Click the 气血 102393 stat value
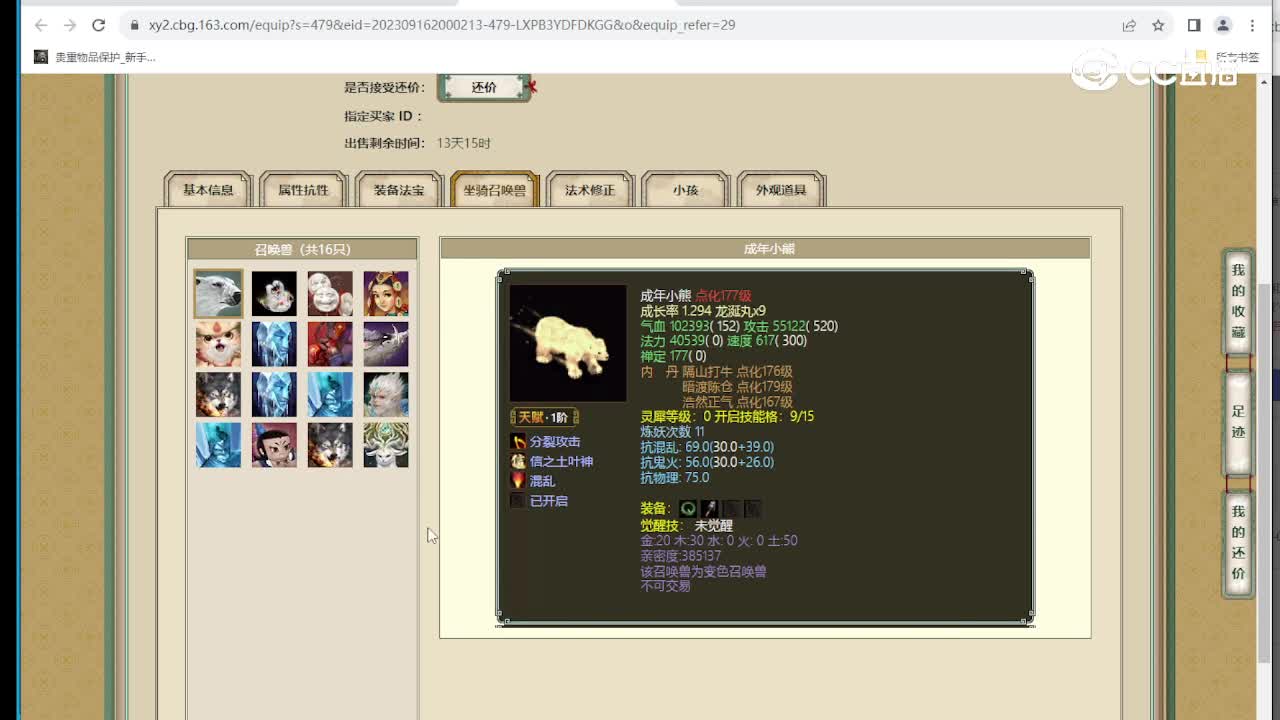Viewport: 1280px width, 720px height. 690,326
